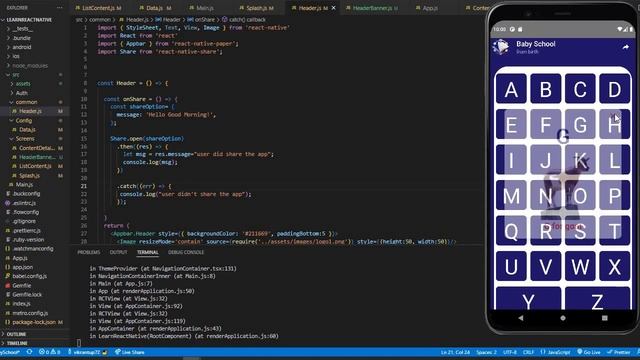640x360 pixels.
Task: Click the UTF-8 encoding status entry
Action: (x=510, y=352)
